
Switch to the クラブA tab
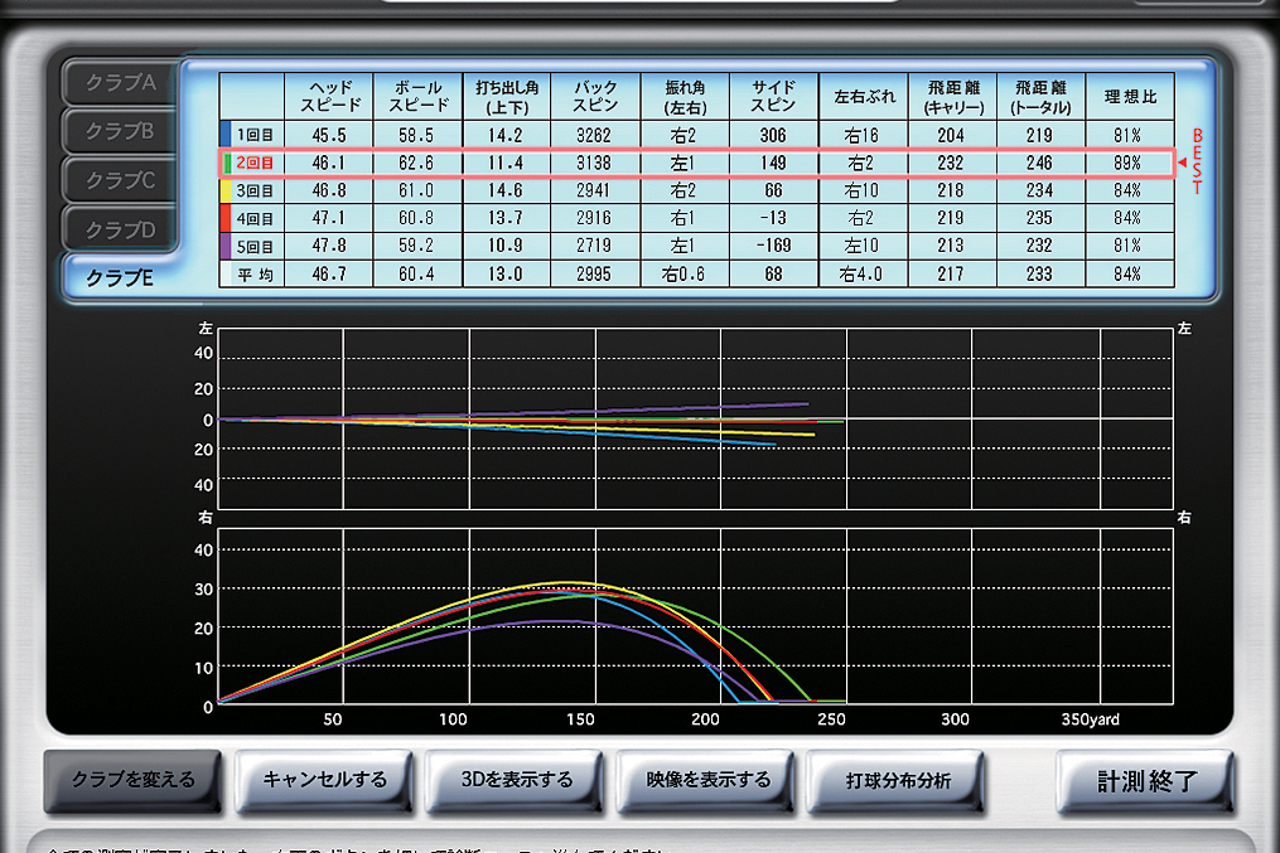click(x=119, y=83)
